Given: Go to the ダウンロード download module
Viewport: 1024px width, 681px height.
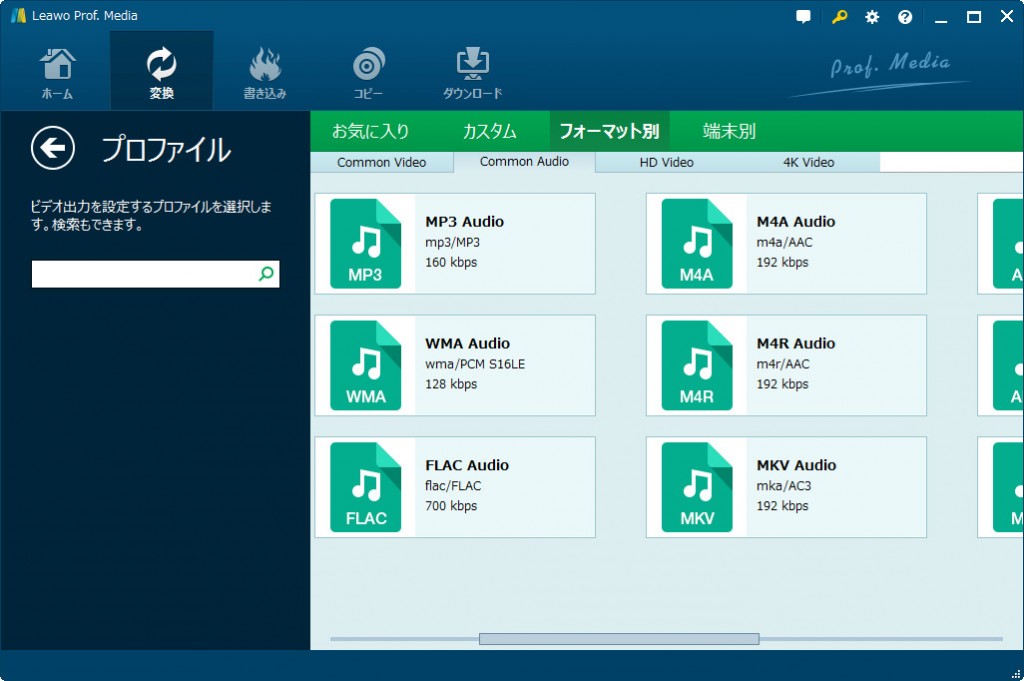Looking at the screenshot, I should [472, 71].
